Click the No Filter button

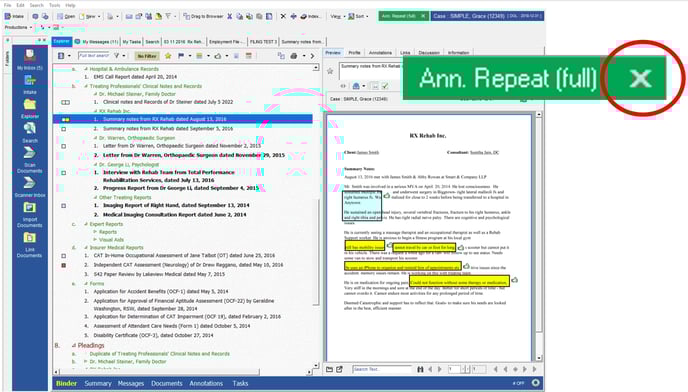click(x=147, y=56)
